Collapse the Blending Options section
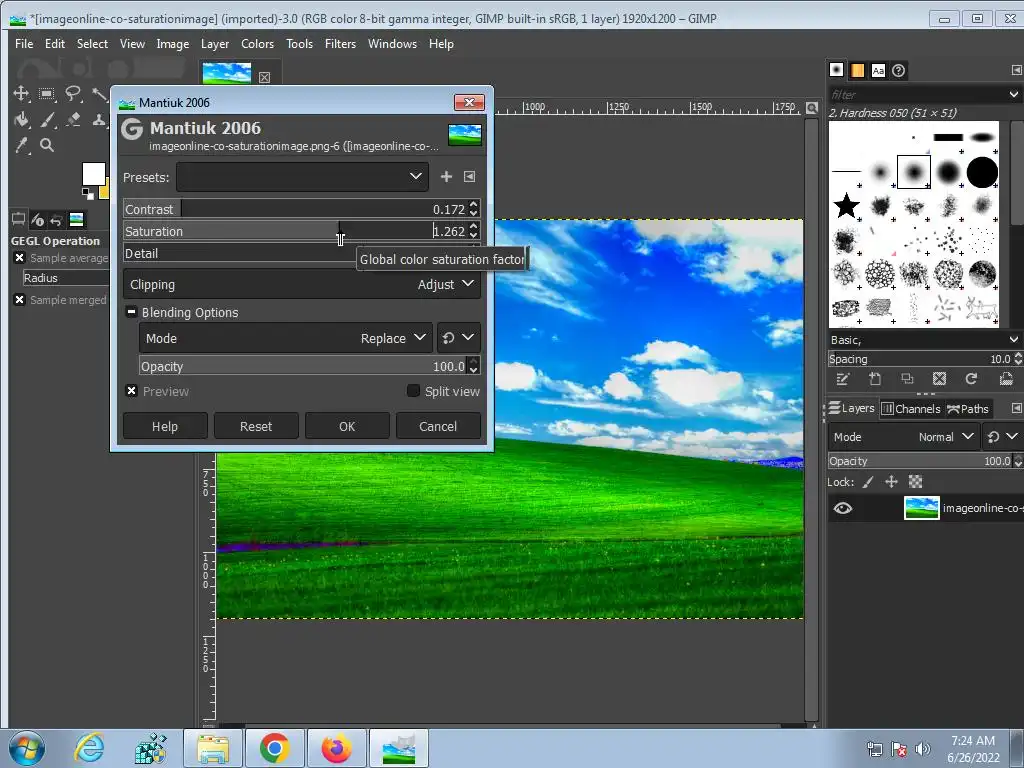This screenshot has height=768, width=1024. tap(131, 312)
